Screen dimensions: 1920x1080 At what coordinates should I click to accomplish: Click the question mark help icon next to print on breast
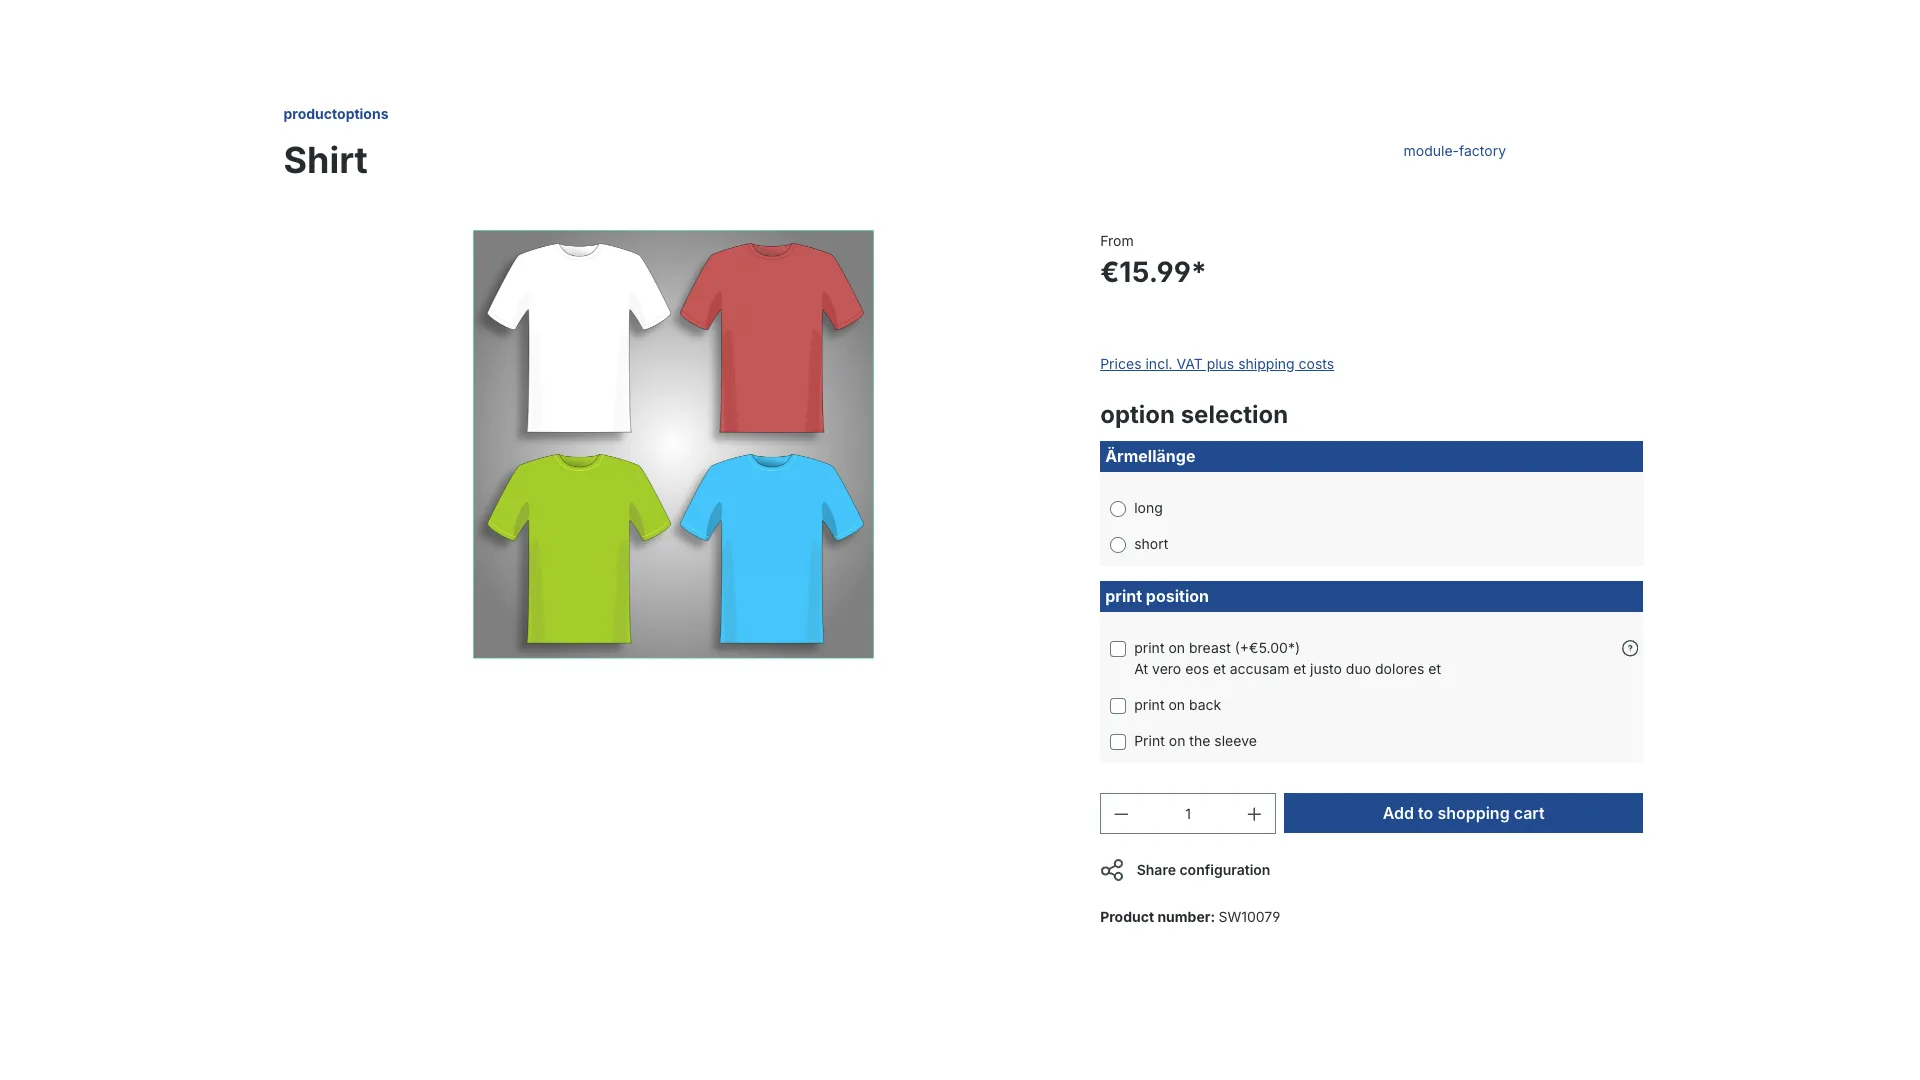(1630, 648)
